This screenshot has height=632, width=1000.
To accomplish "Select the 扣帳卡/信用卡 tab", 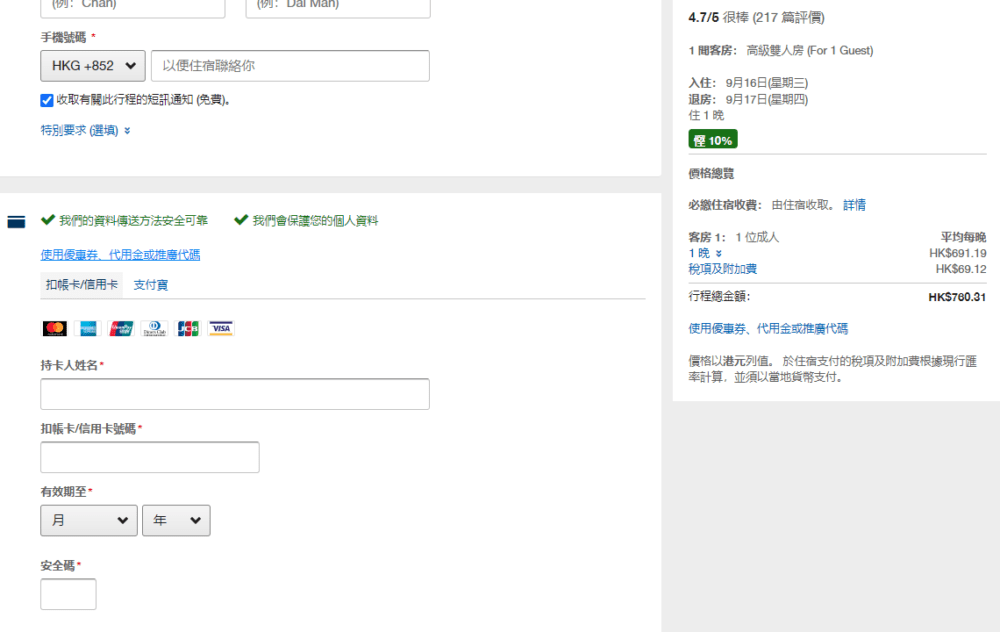I will pos(80,284).
